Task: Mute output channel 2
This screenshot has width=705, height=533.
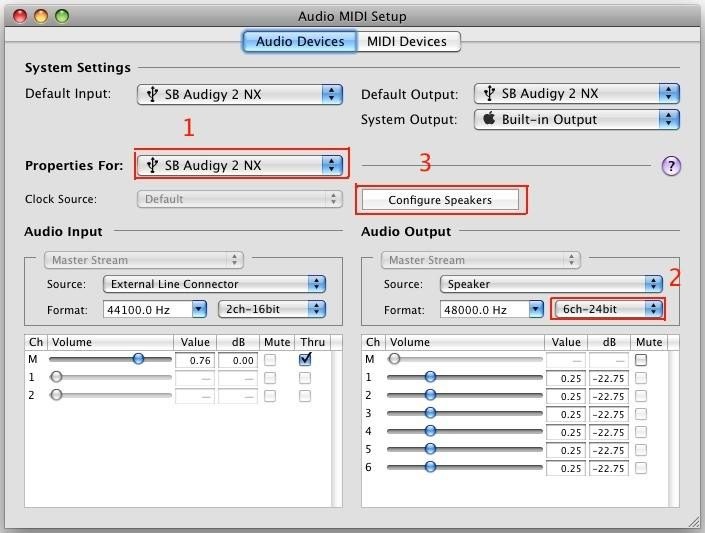Action: point(641,396)
